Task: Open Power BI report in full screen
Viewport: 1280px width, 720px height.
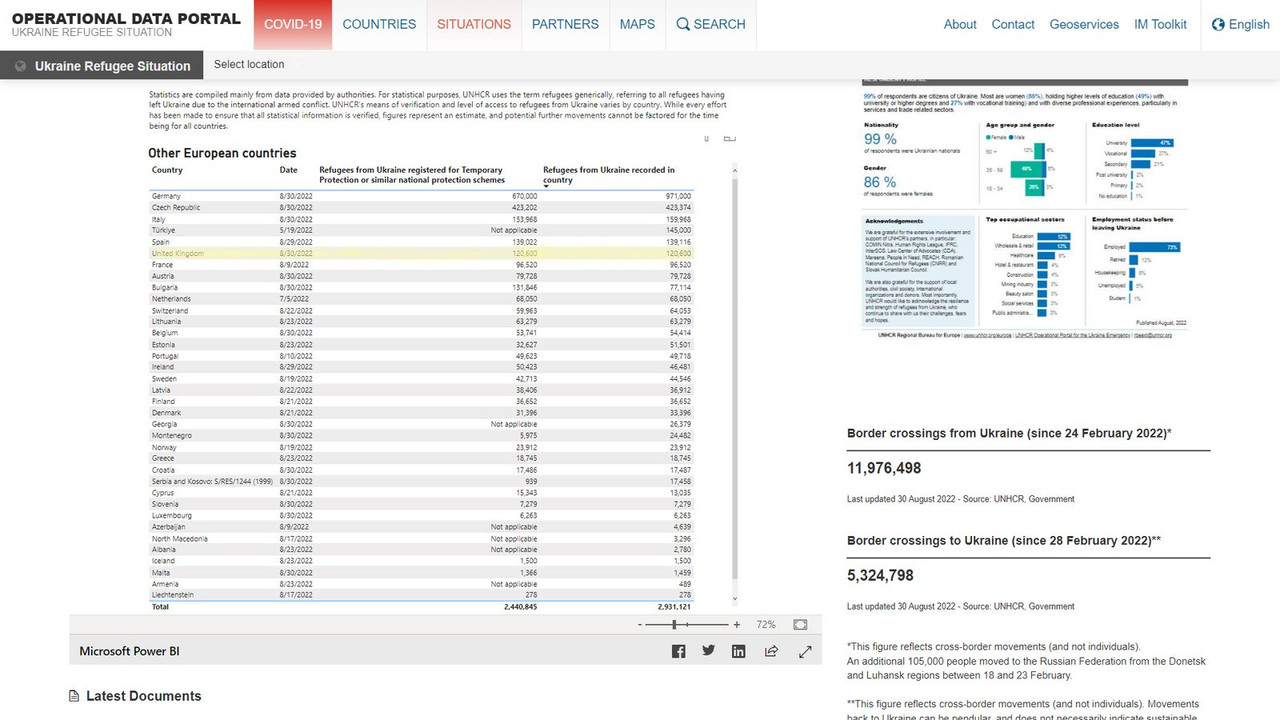Action: click(805, 651)
